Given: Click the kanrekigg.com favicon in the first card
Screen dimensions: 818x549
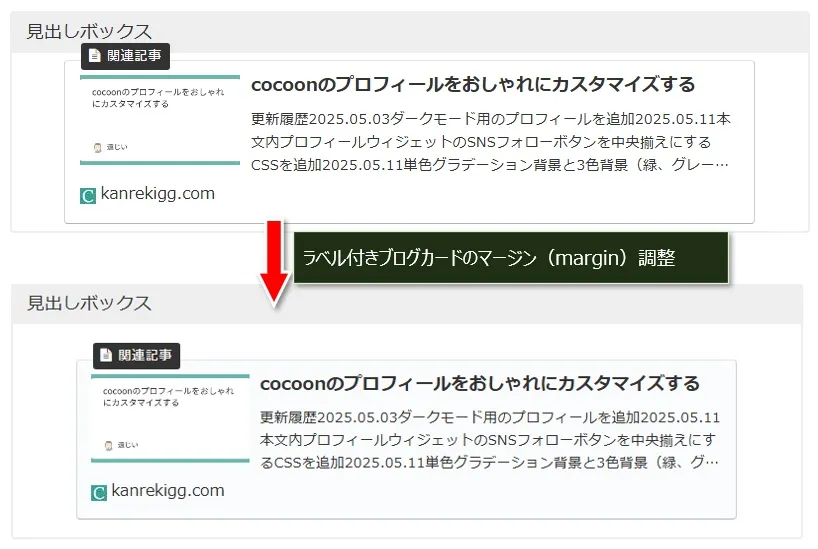Looking at the screenshot, I should coord(88,195).
